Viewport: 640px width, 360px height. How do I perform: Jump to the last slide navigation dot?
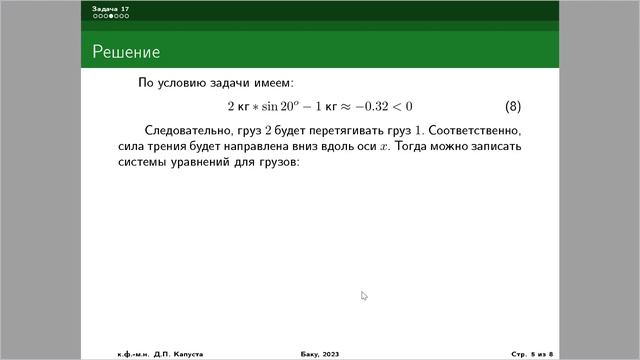click(127, 16)
